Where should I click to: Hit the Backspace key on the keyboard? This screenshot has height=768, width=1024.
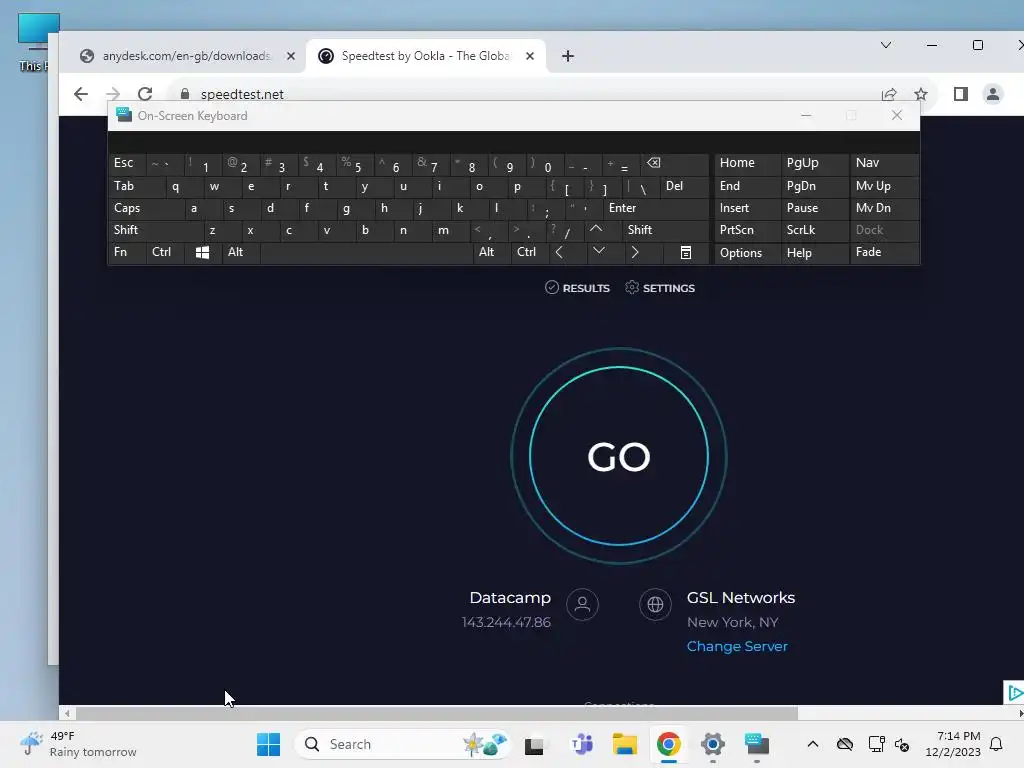pos(675,163)
